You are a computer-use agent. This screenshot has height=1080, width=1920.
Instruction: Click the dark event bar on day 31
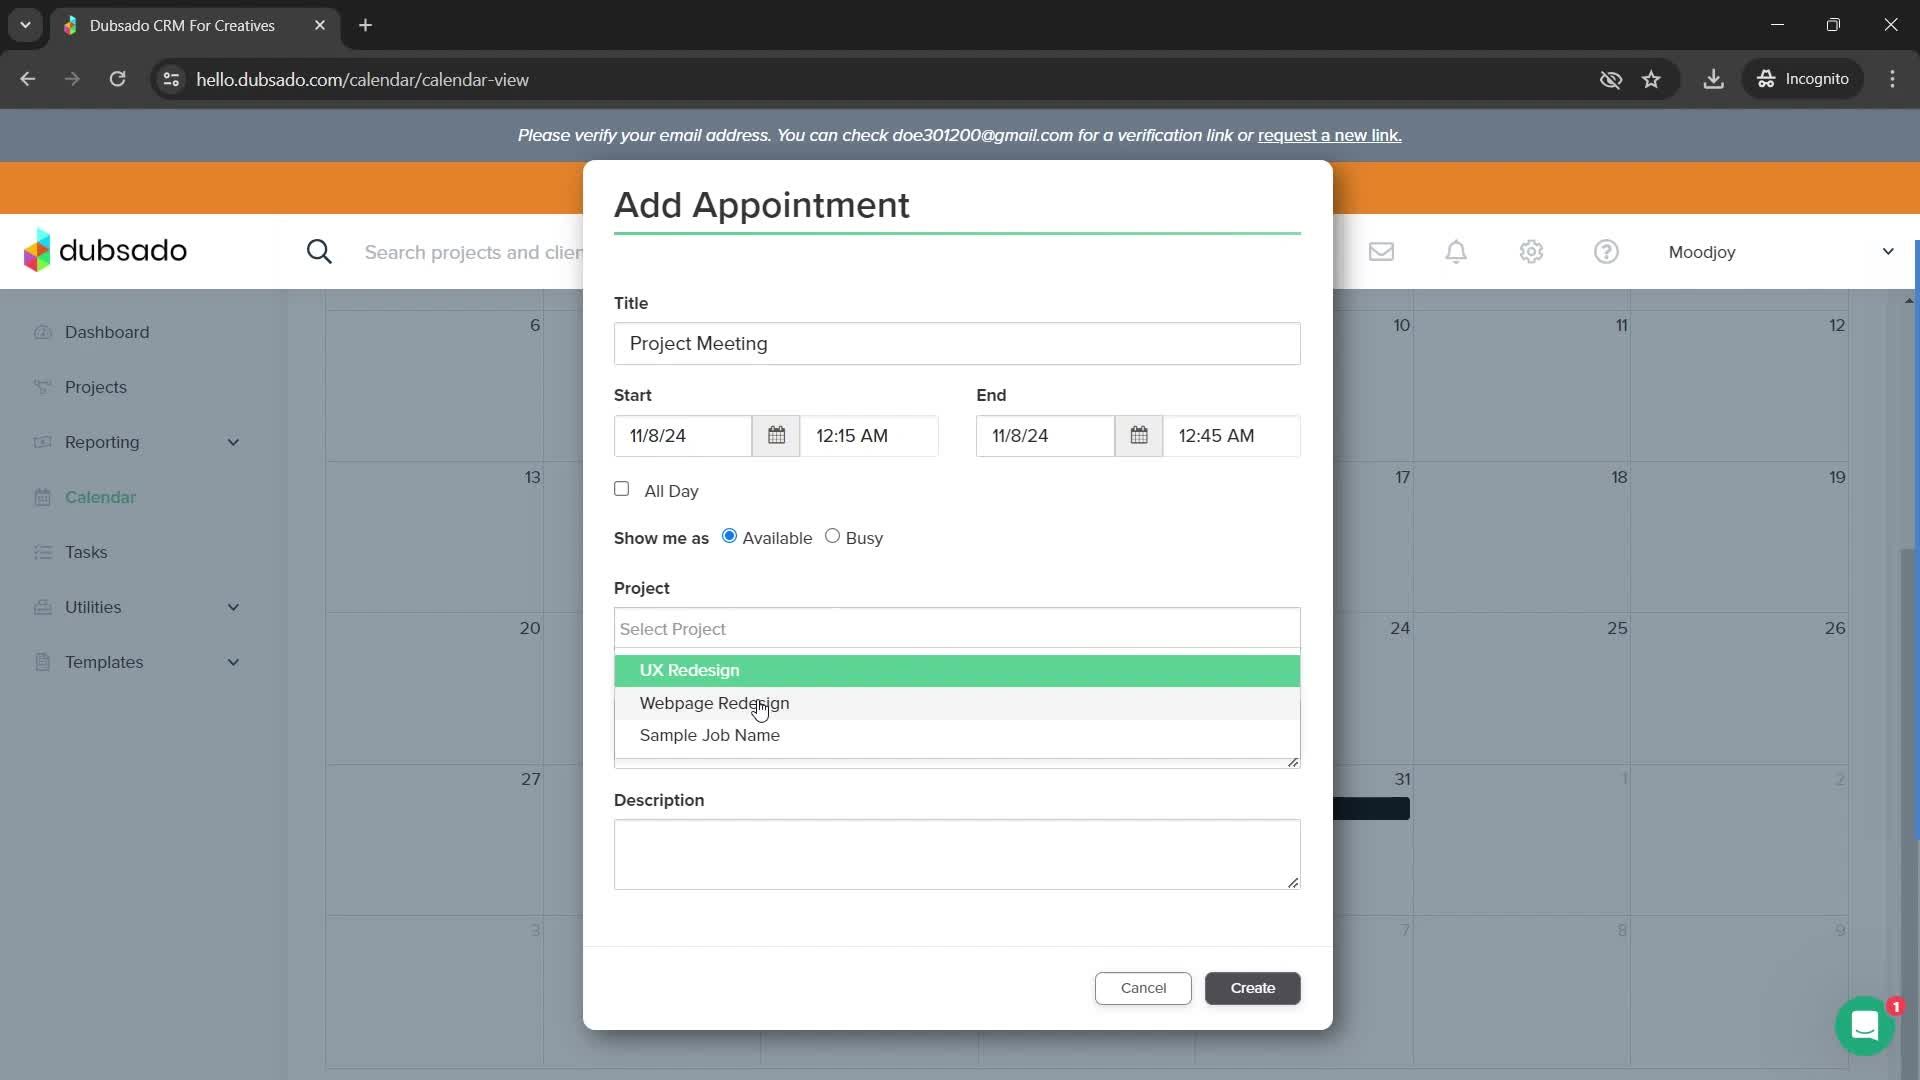pyautogui.click(x=1372, y=808)
